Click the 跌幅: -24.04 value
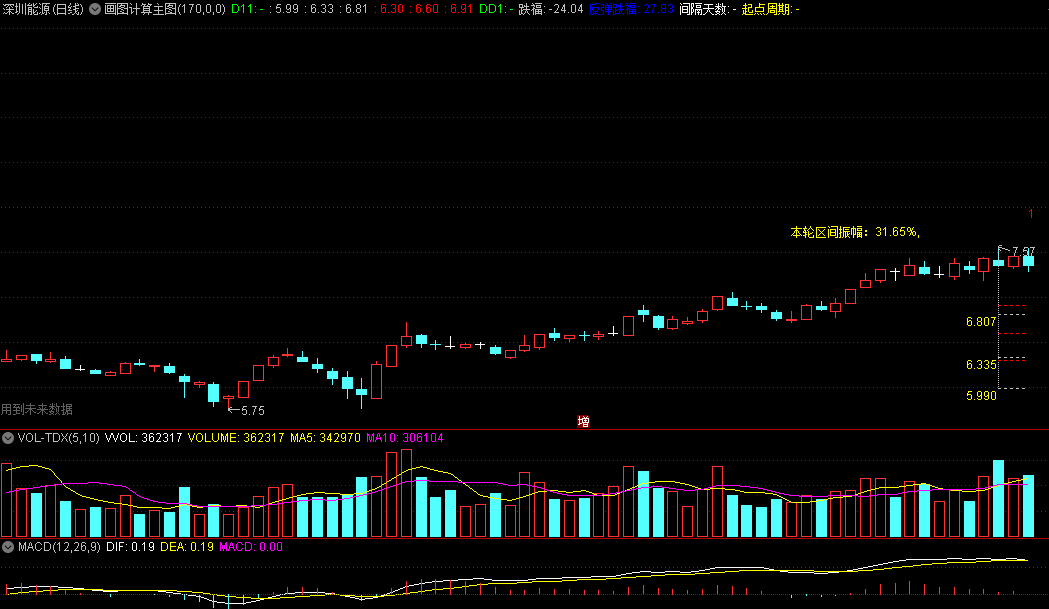Image resolution: width=1049 pixels, height=609 pixels. tap(551, 9)
